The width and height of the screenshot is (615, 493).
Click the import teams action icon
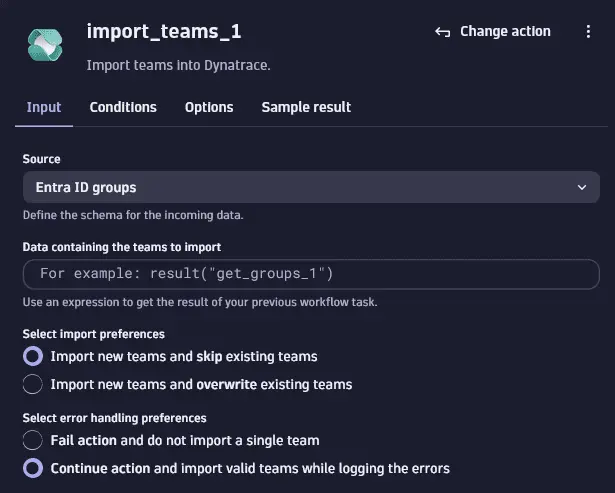[x=46, y=46]
